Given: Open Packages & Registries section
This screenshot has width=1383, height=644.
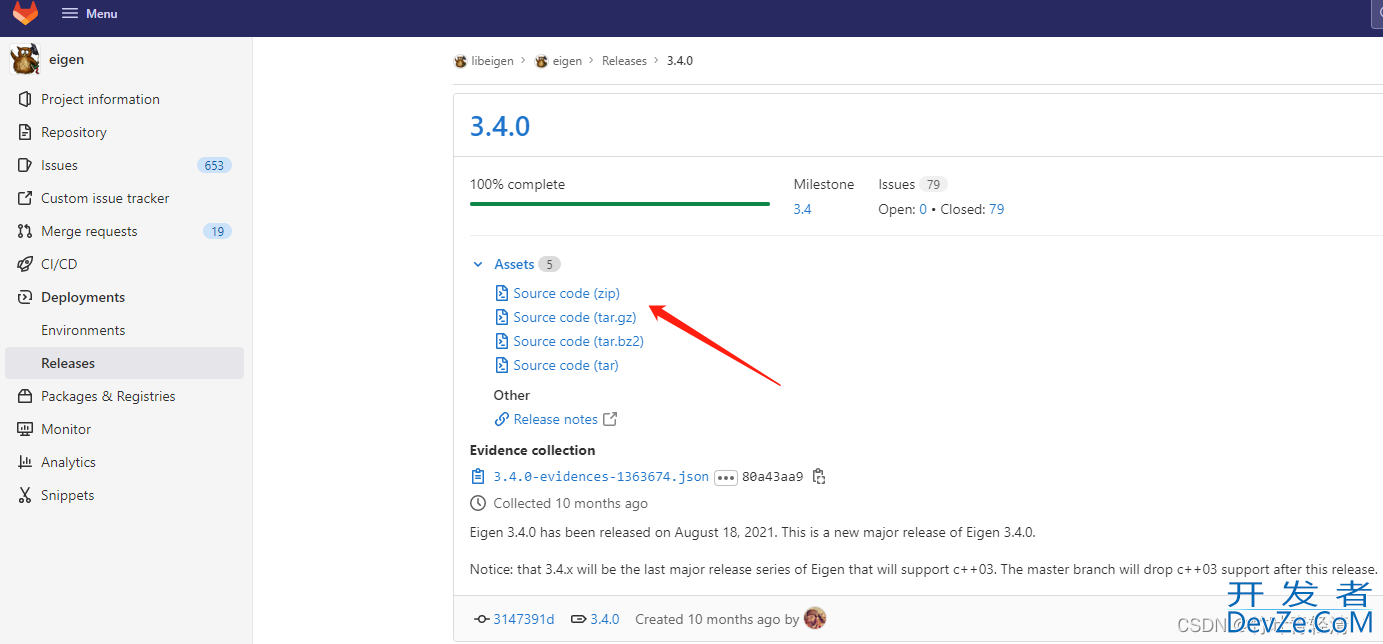Looking at the screenshot, I should pyautogui.click(x=108, y=396).
